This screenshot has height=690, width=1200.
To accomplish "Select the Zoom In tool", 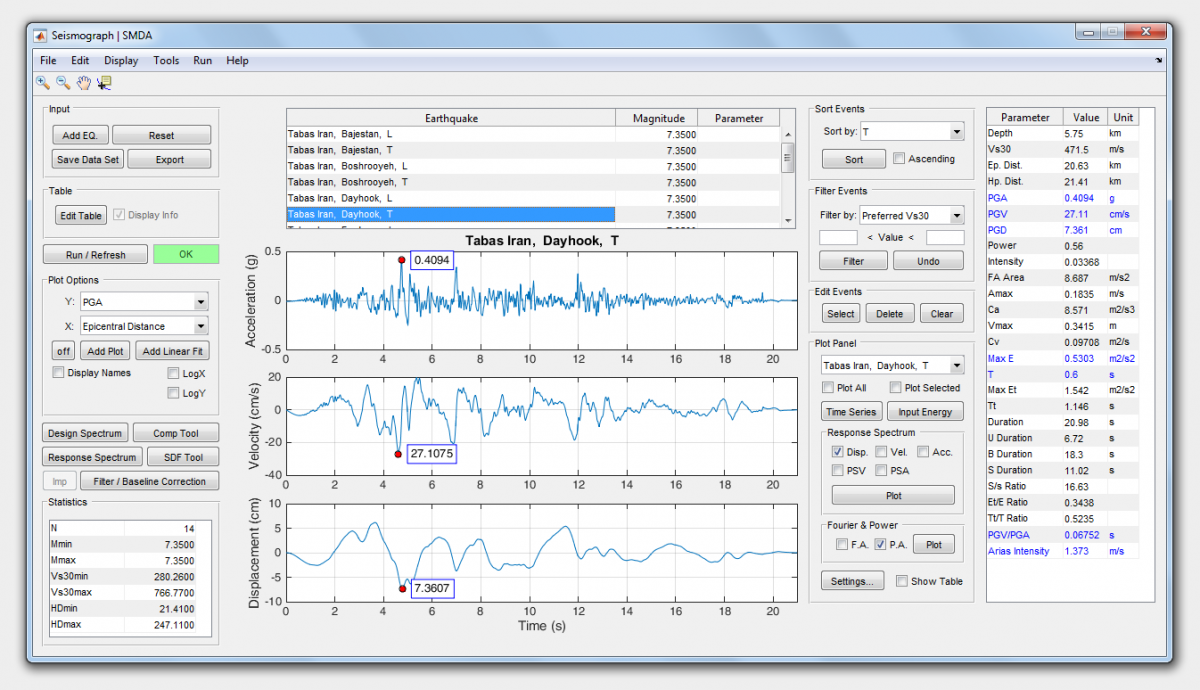I will [x=43, y=83].
